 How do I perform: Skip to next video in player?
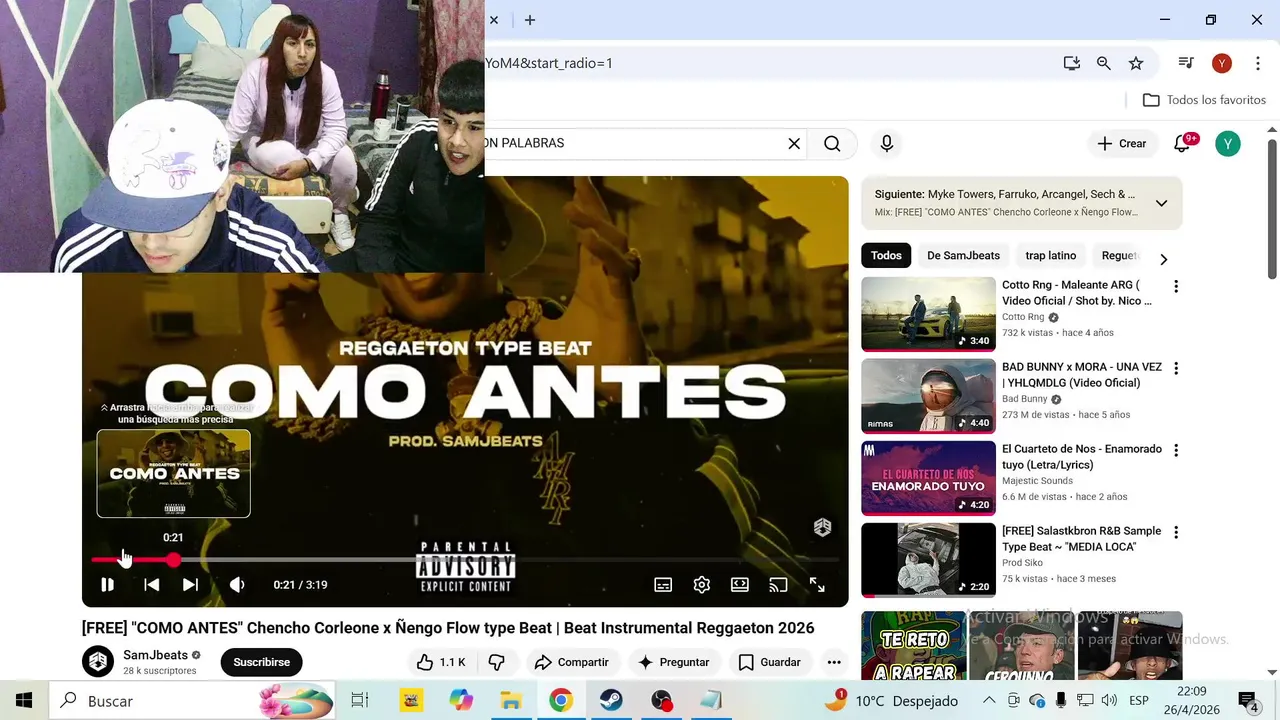[190, 585]
